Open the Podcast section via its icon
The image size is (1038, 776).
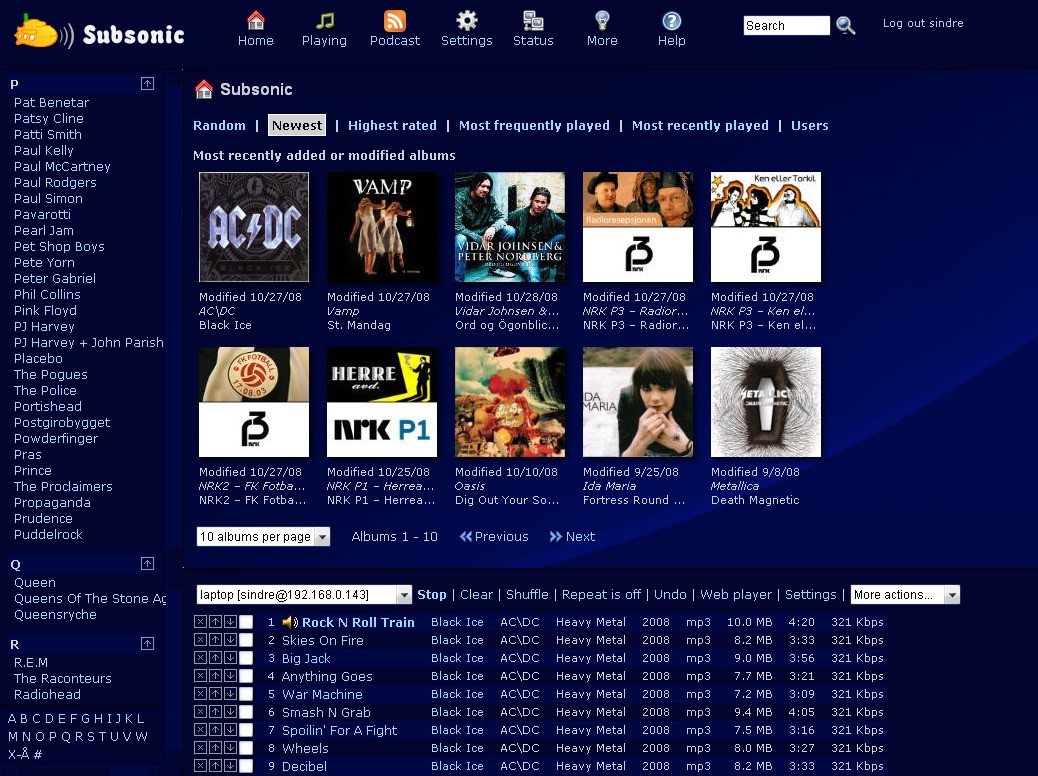click(x=394, y=20)
